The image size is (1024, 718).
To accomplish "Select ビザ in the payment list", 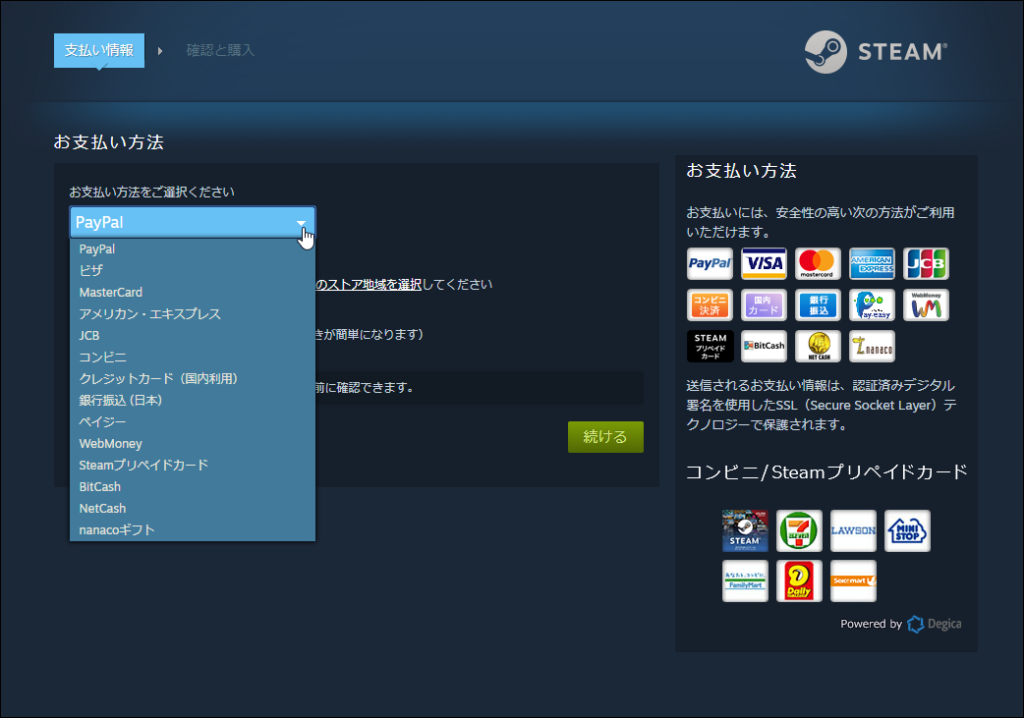I will 193,270.
